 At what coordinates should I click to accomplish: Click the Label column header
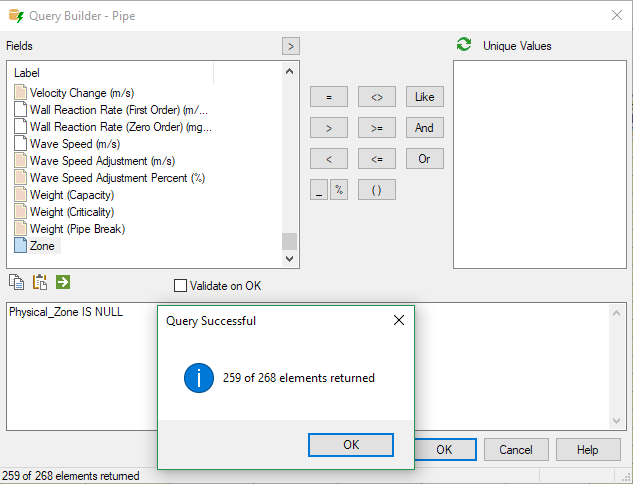pos(111,73)
